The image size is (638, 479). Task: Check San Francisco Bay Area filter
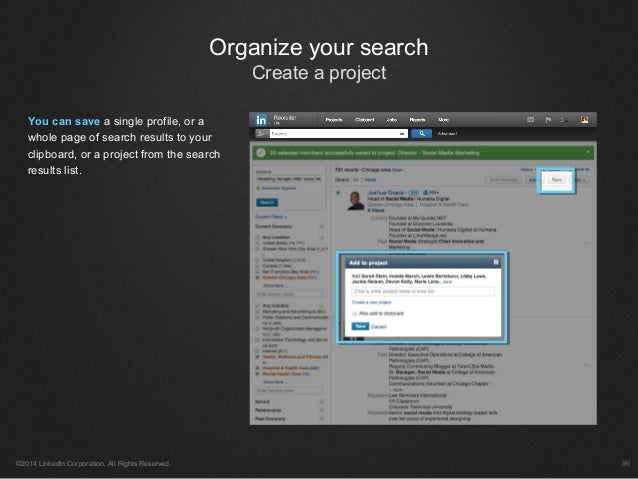tap(258, 271)
